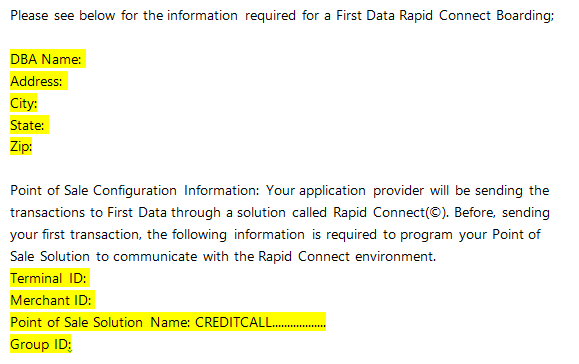Place cursor after the Group ID label
The width and height of the screenshot is (579, 364).
point(72,344)
